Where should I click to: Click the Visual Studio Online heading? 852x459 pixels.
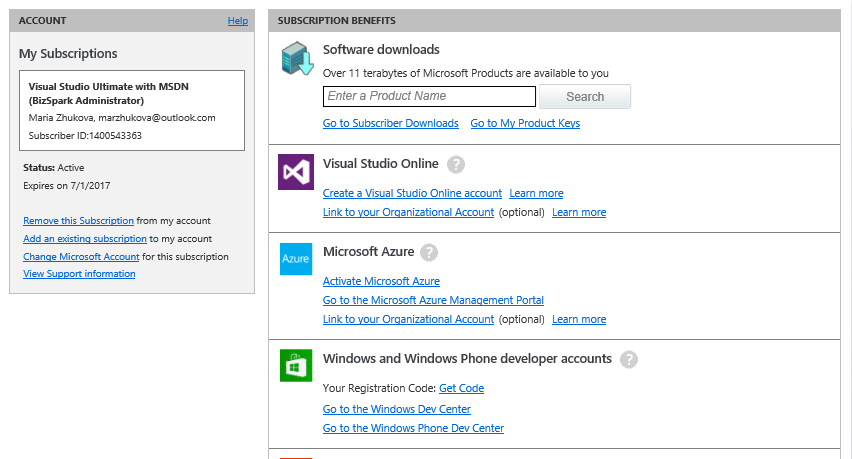(x=380, y=164)
